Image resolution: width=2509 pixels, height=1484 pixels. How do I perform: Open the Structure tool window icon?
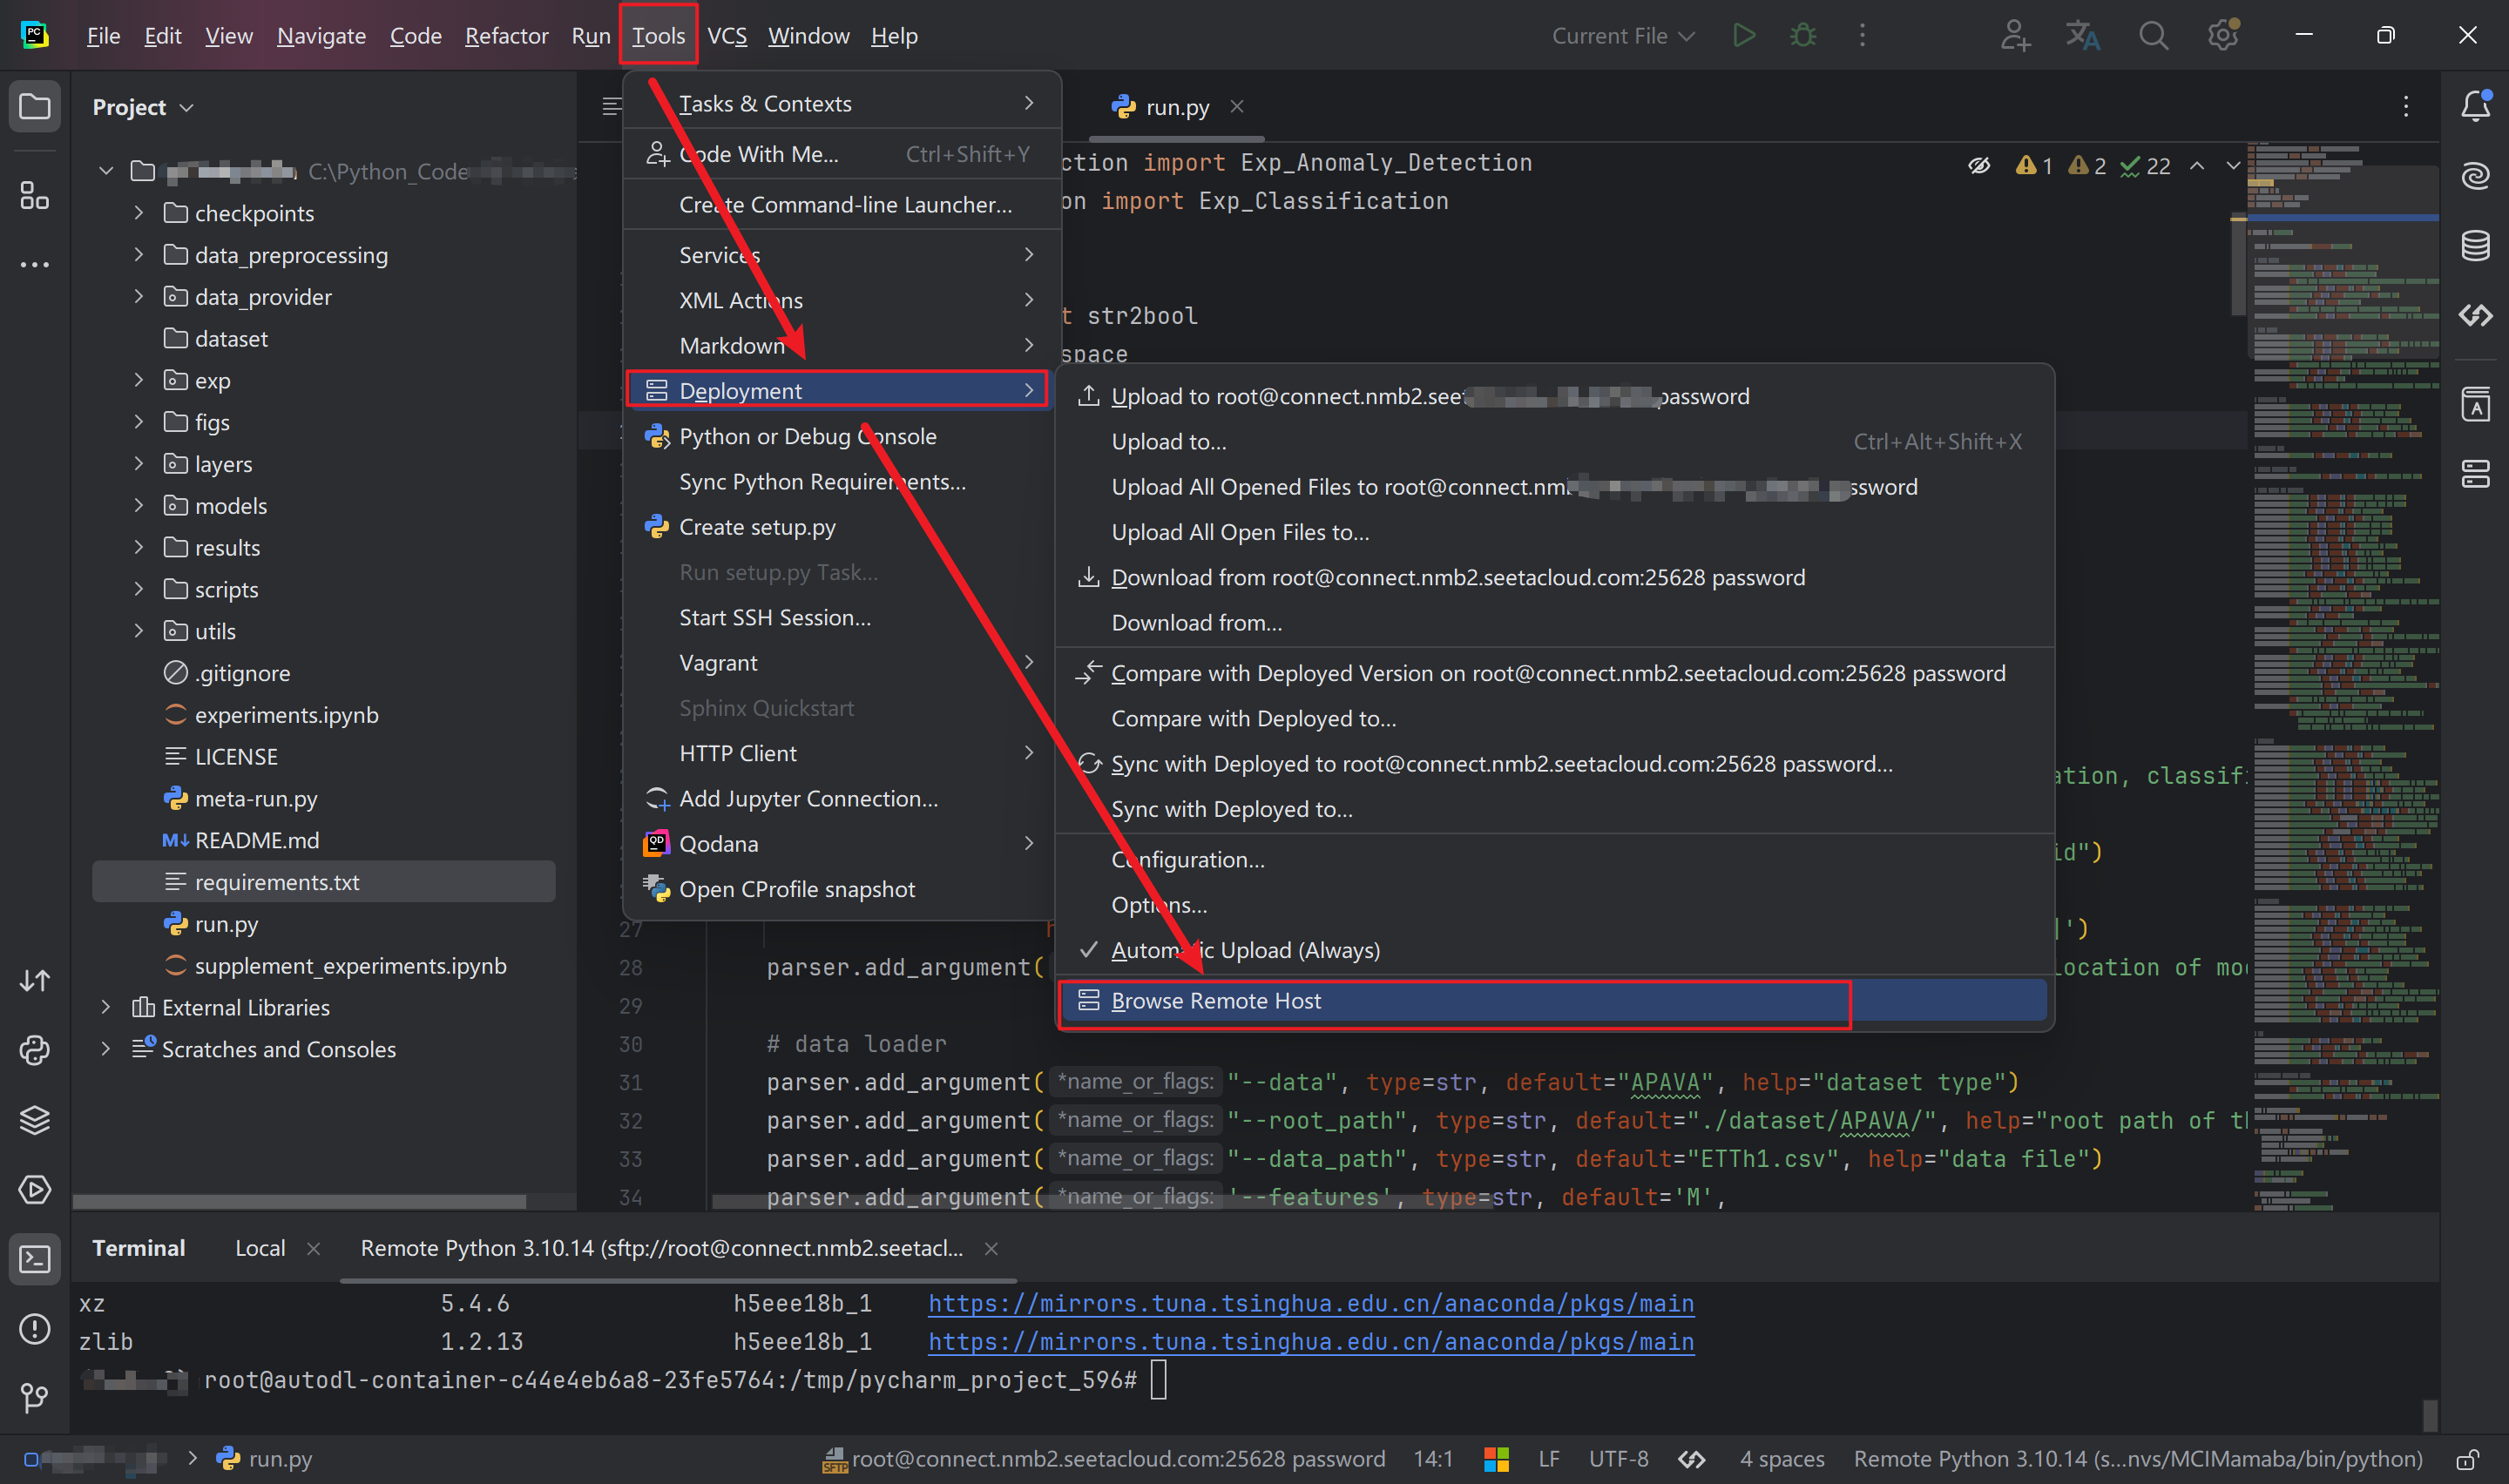click(35, 195)
